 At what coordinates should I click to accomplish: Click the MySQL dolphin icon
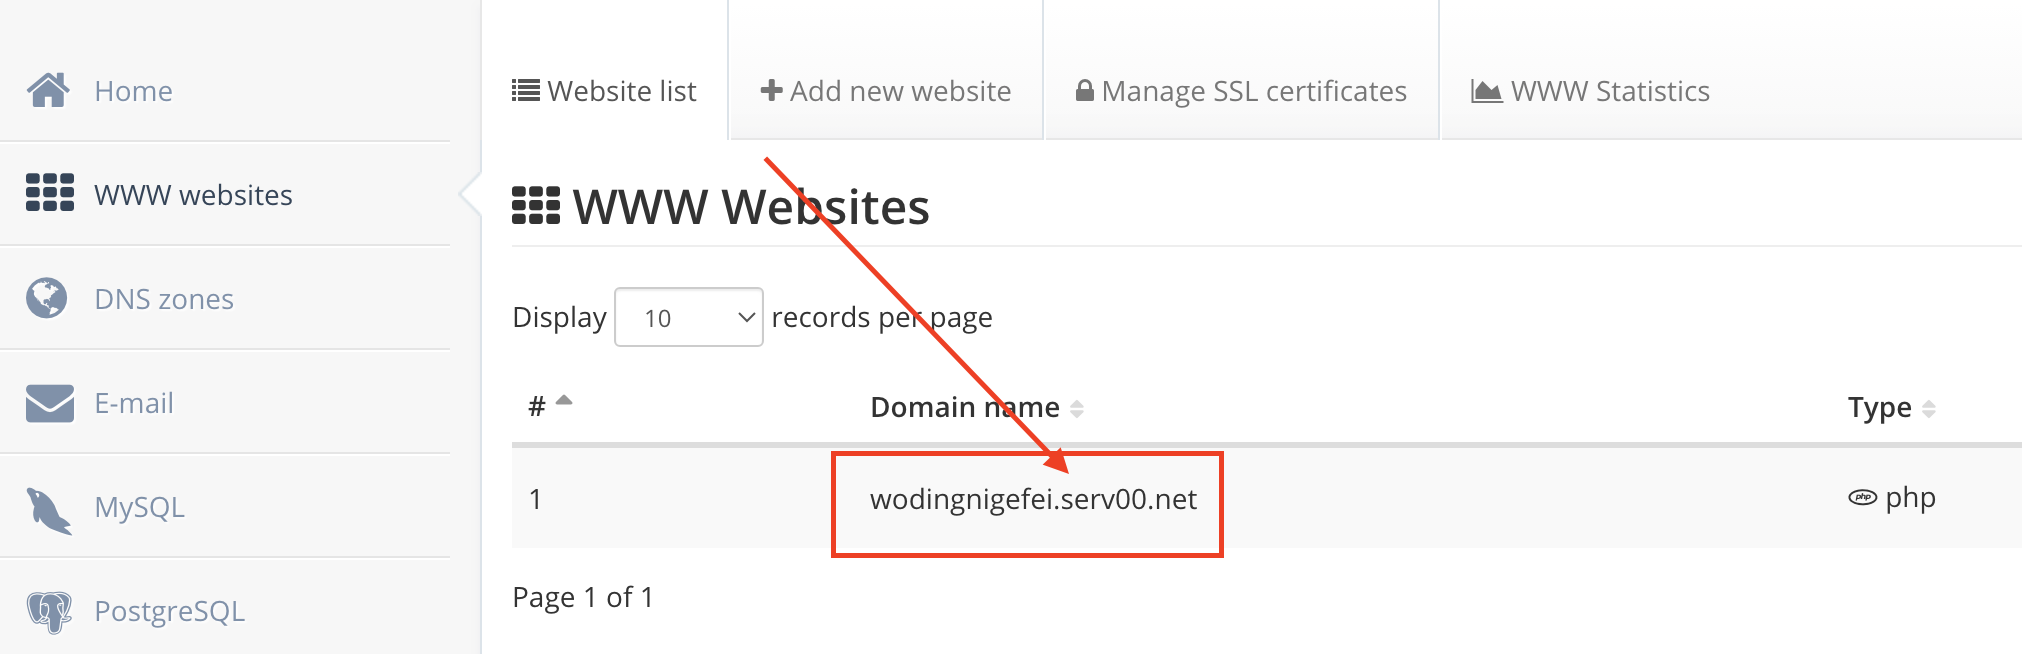coord(49,511)
